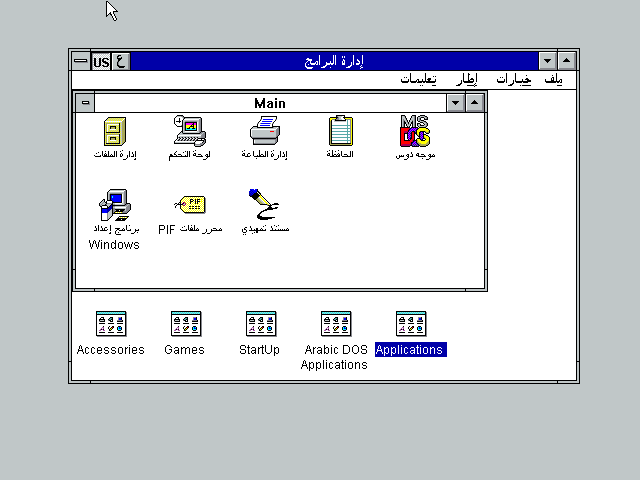The width and height of the screenshot is (640, 480).
Task: Click the الحافظة label text
Action: click(x=340, y=154)
